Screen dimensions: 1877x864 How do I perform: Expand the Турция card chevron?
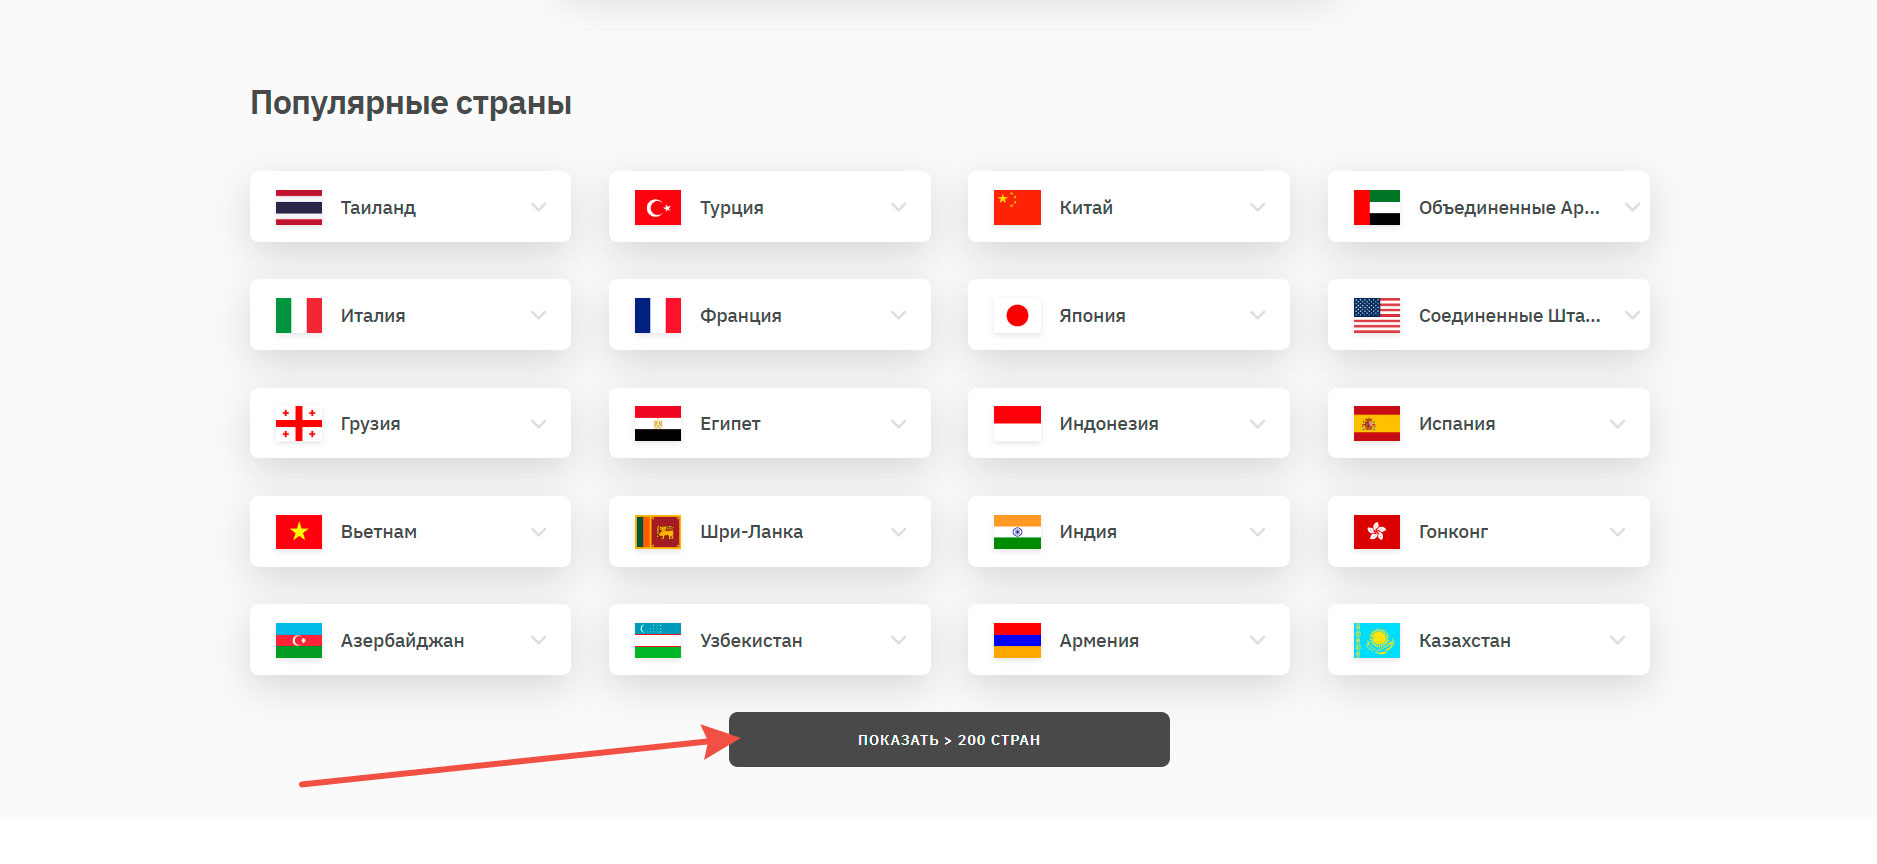[898, 207]
